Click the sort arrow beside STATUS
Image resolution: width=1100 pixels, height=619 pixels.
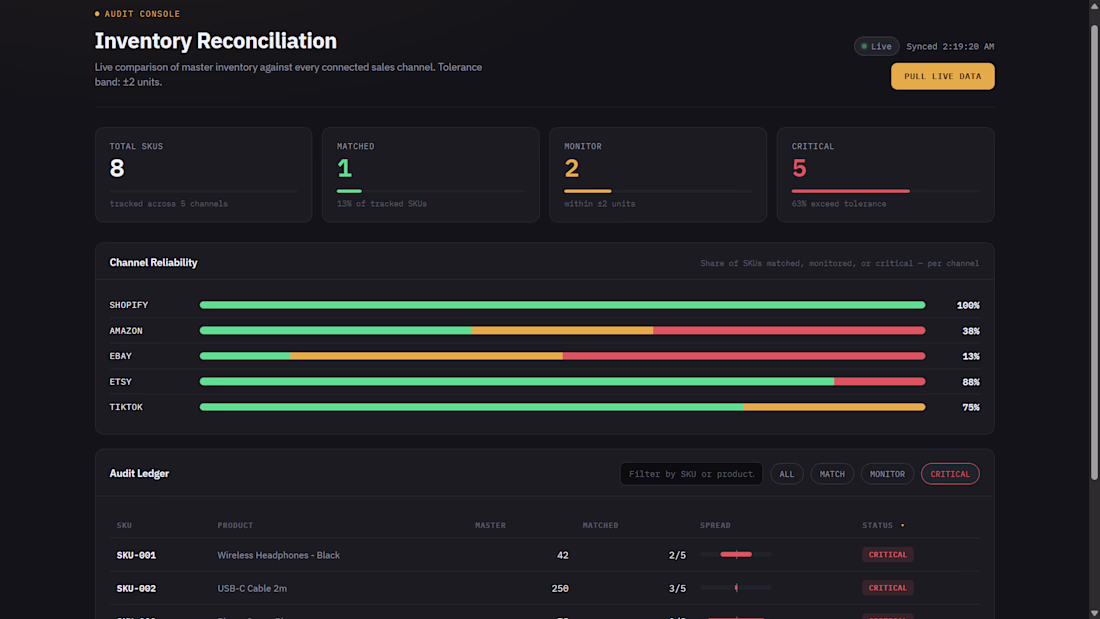(902, 525)
